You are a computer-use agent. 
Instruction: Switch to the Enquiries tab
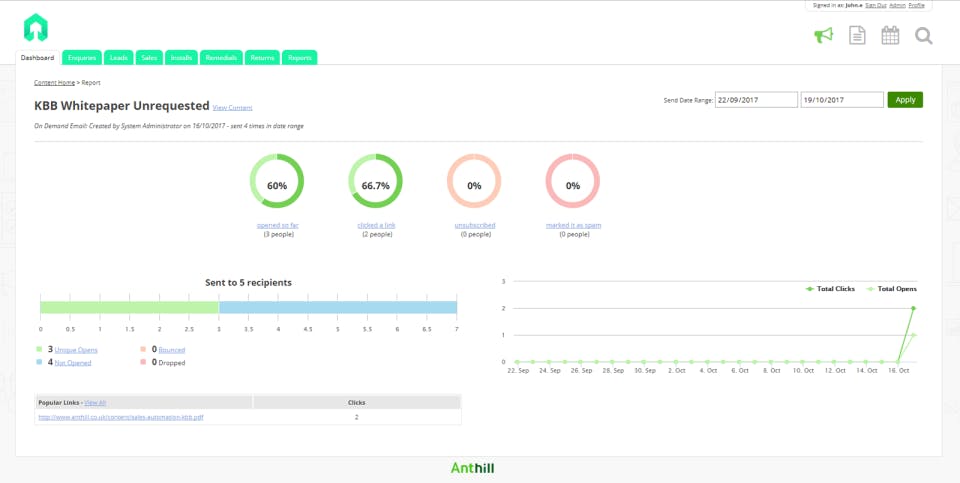pos(82,58)
